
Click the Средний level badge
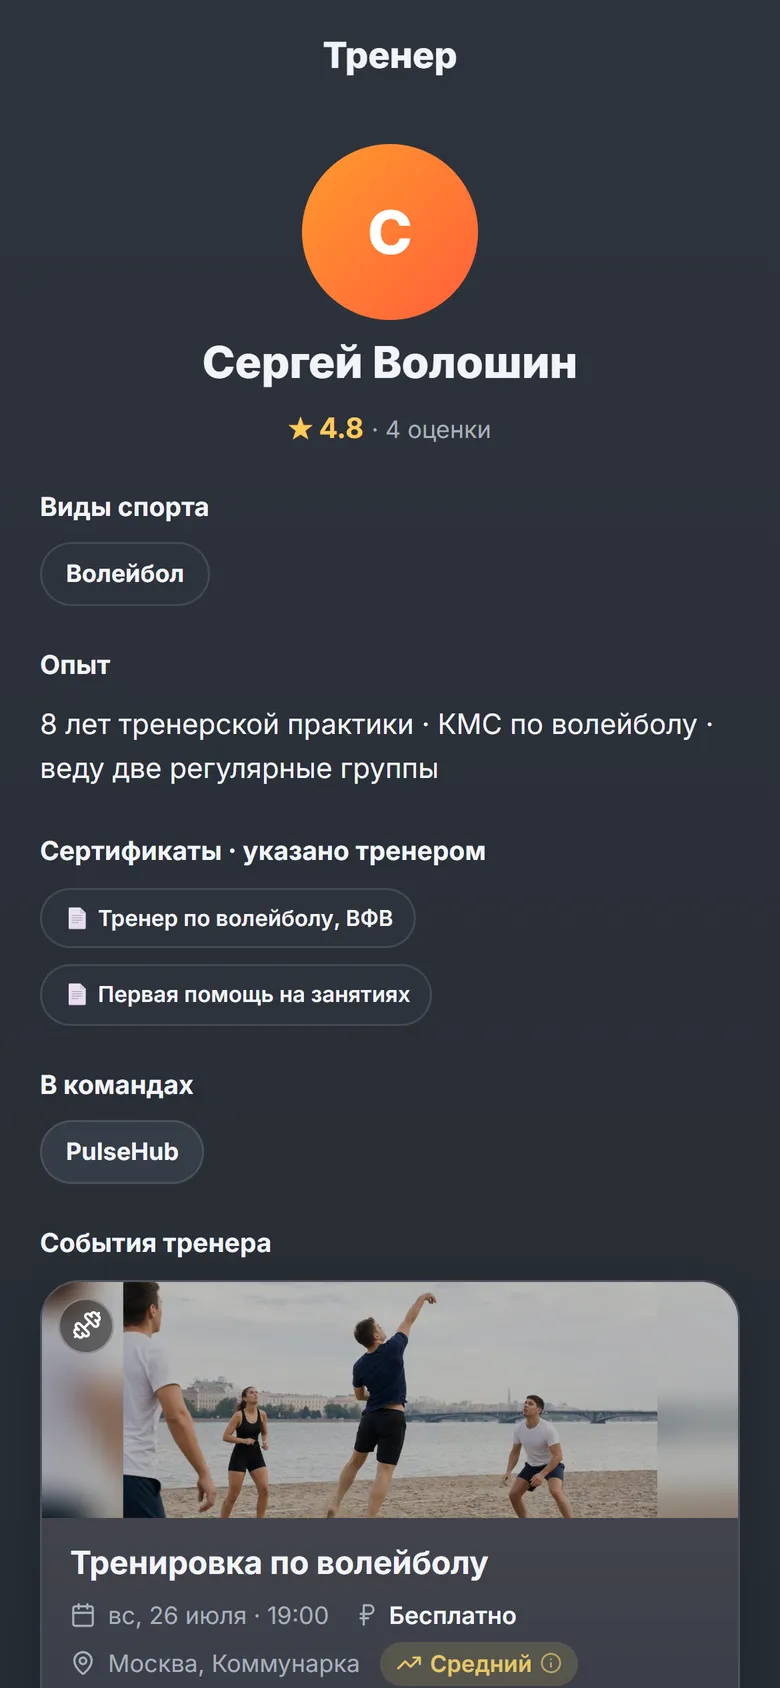479,1664
